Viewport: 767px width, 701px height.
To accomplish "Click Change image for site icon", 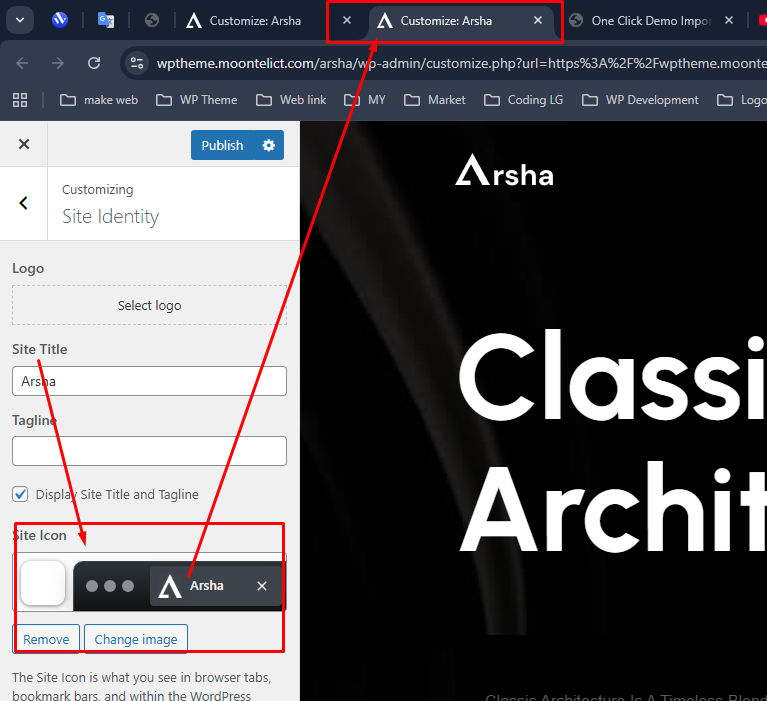I will (136, 639).
